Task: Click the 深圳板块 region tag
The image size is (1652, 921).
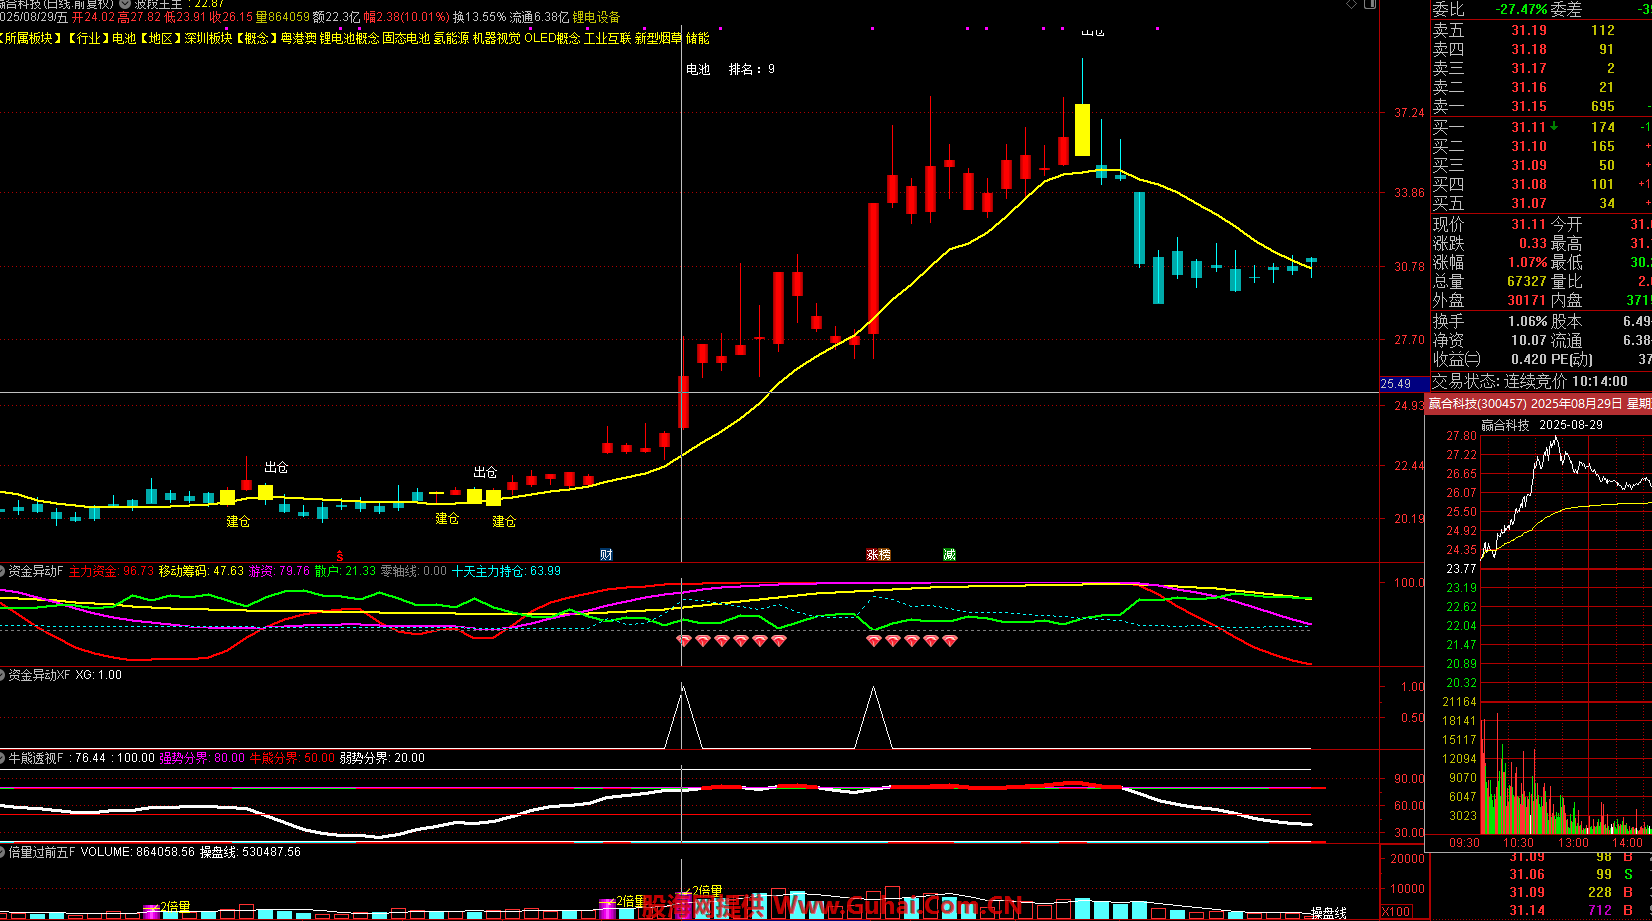Action: [x=208, y=38]
